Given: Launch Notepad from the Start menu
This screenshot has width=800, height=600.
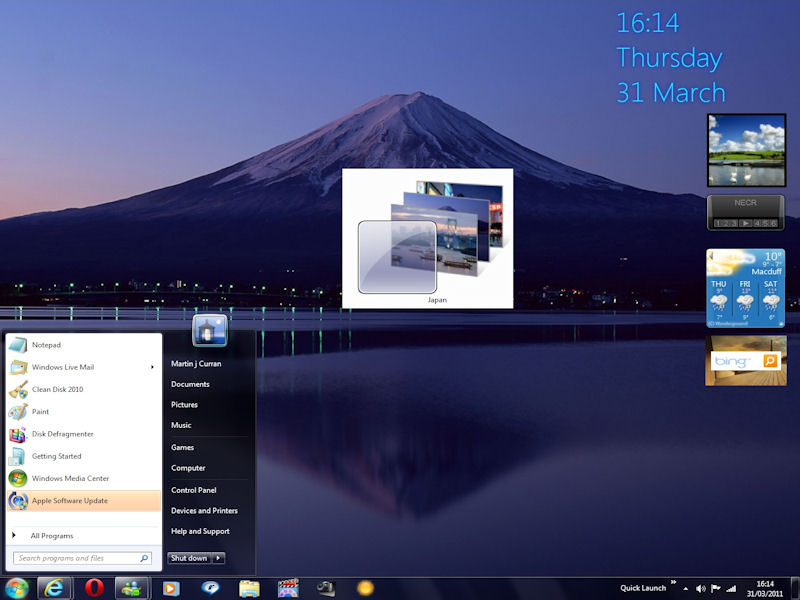Looking at the screenshot, I should pos(46,345).
